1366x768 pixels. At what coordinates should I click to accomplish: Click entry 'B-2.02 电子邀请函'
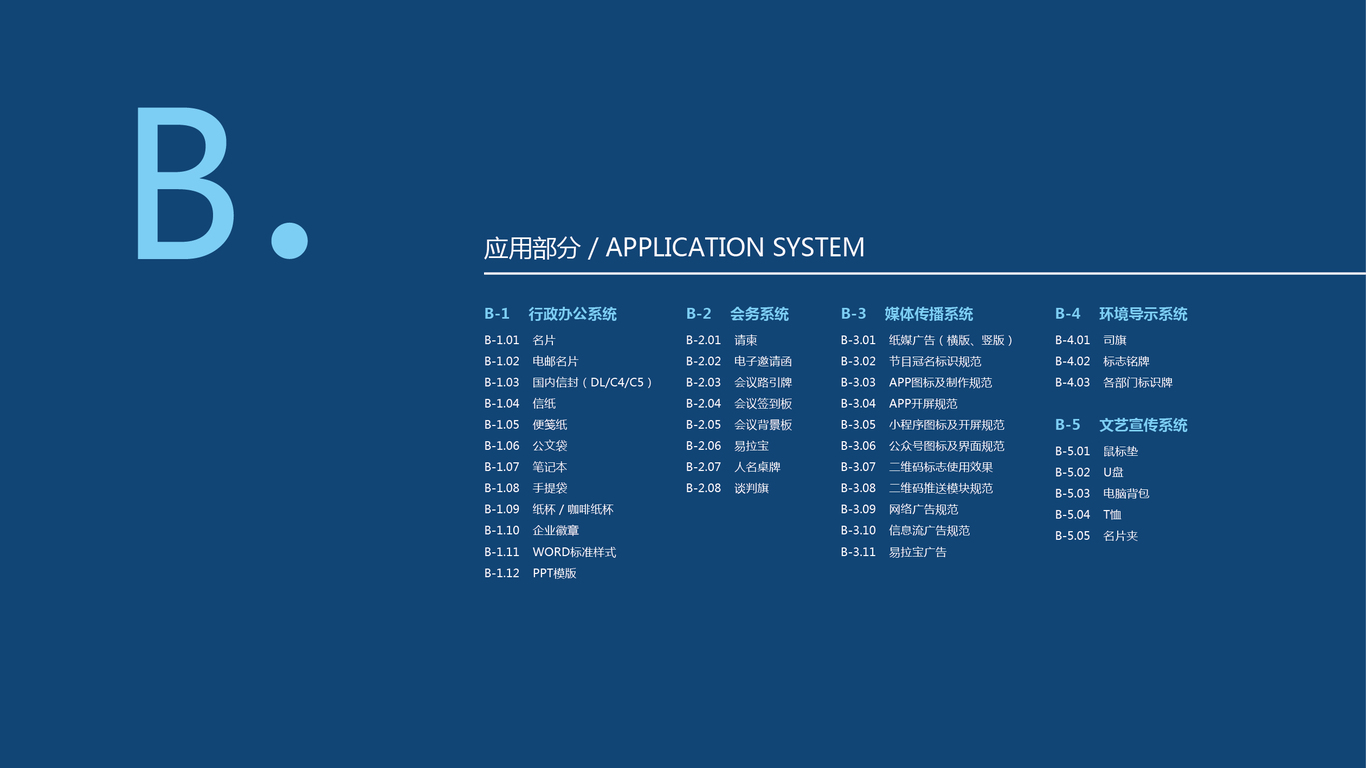(739, 361)
